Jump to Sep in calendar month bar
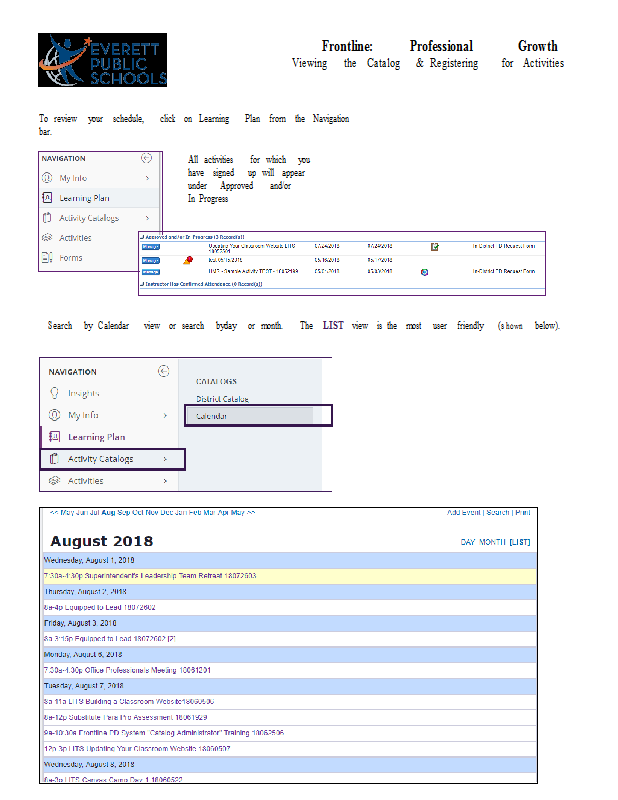The height and width of the screenshot is (800, 618). click(123, 512)
